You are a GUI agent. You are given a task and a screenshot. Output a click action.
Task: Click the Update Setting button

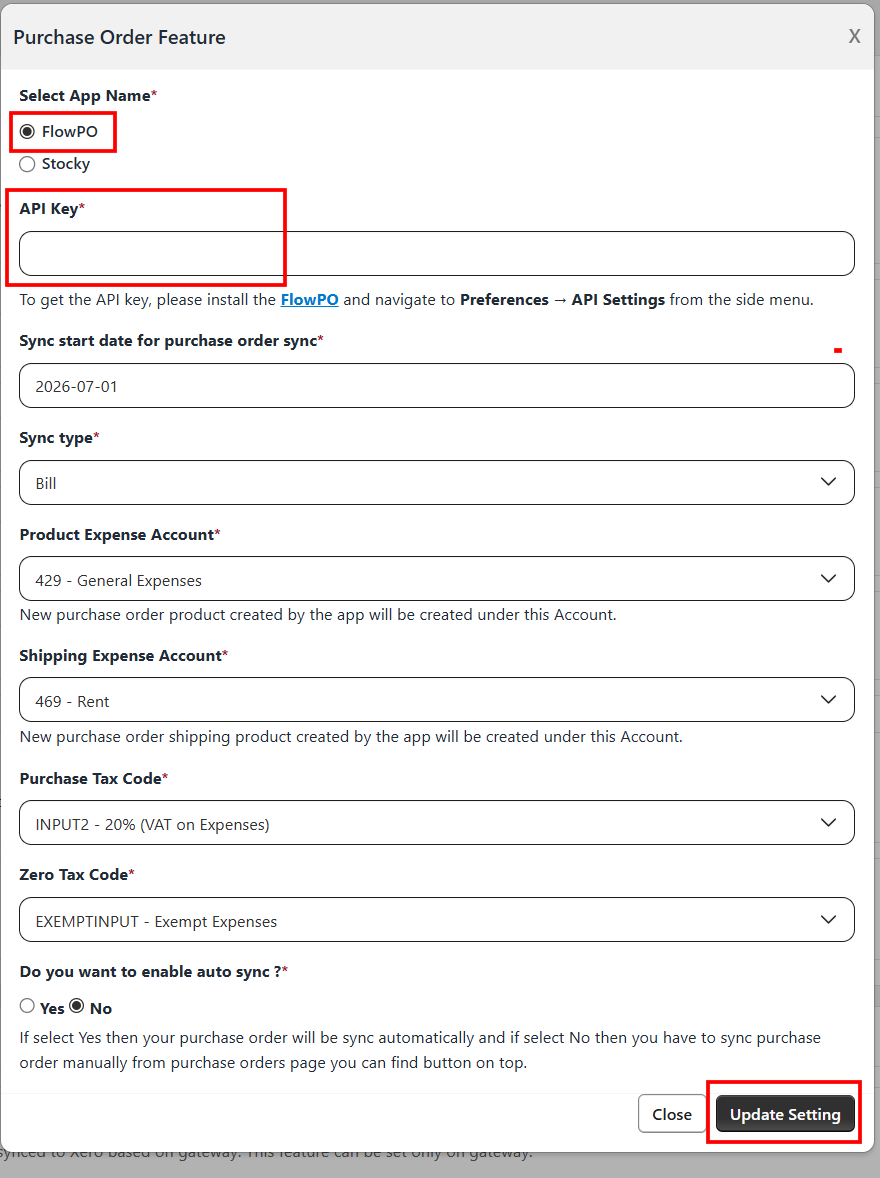785,1113
